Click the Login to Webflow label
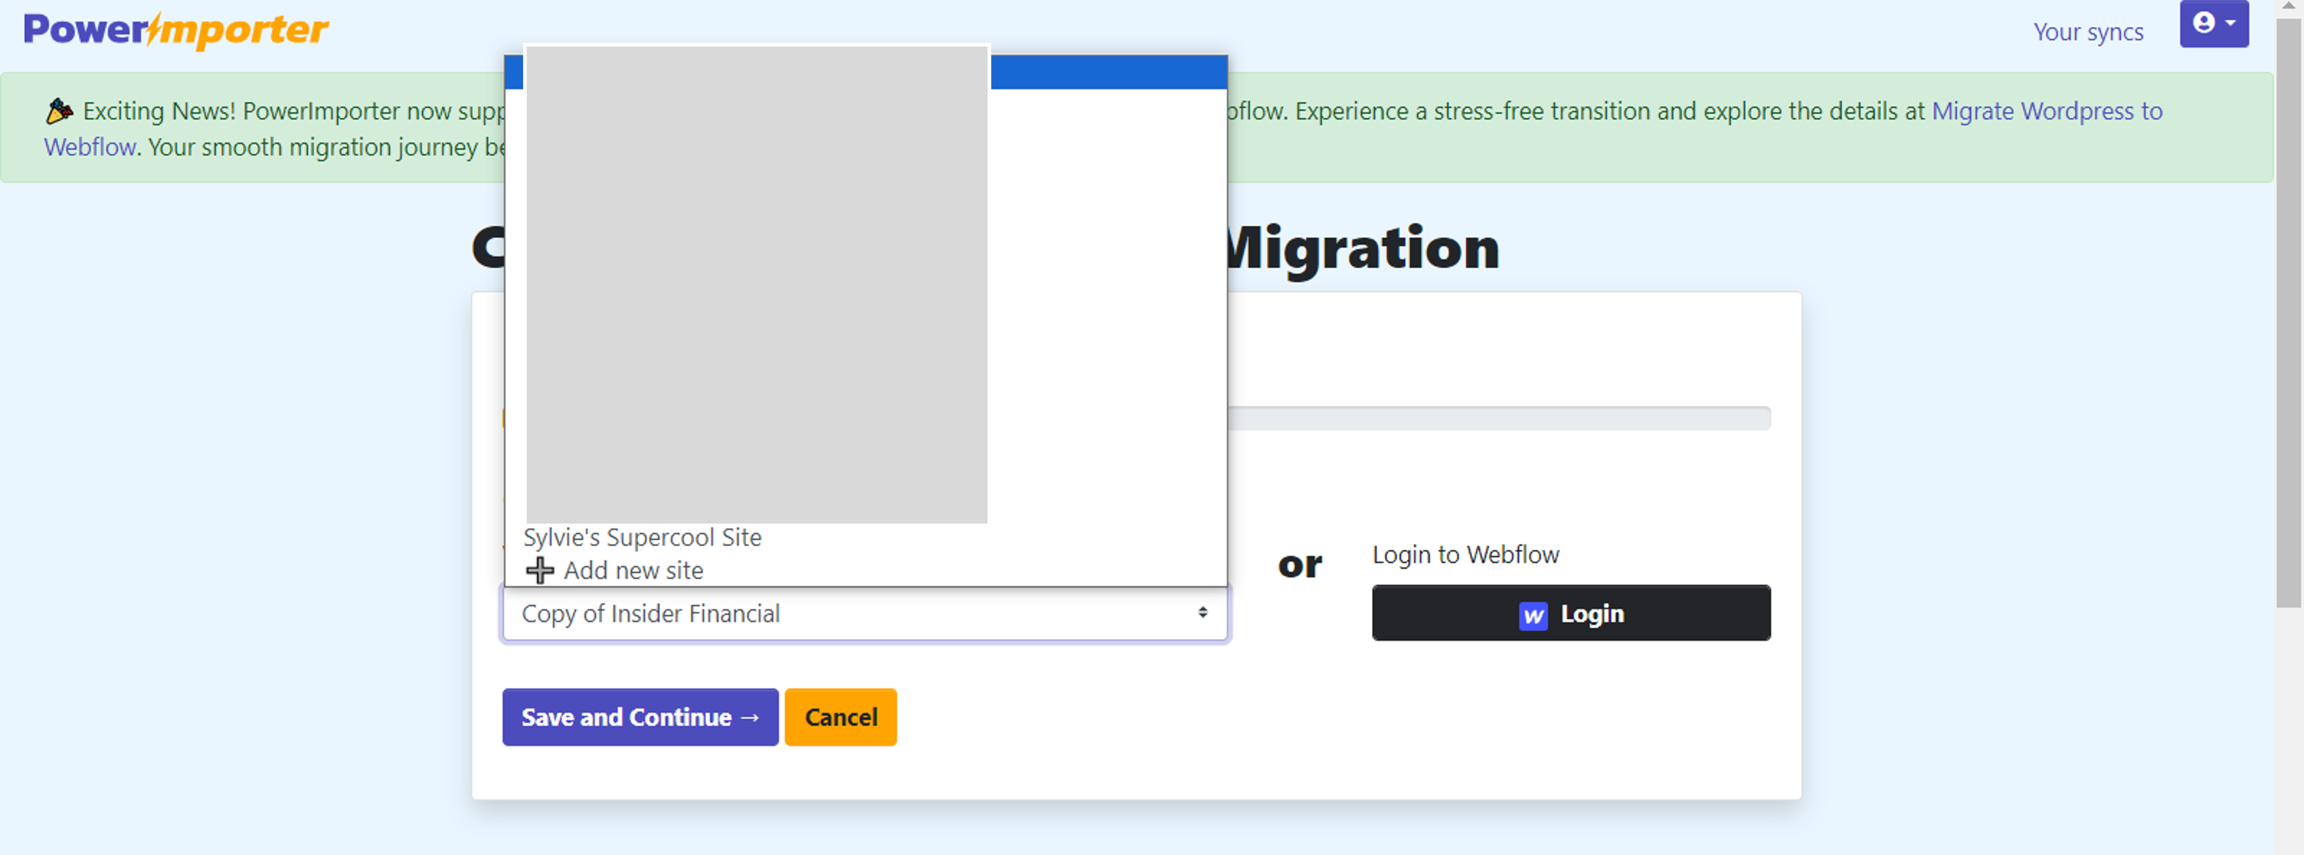 coord(1465,555)
